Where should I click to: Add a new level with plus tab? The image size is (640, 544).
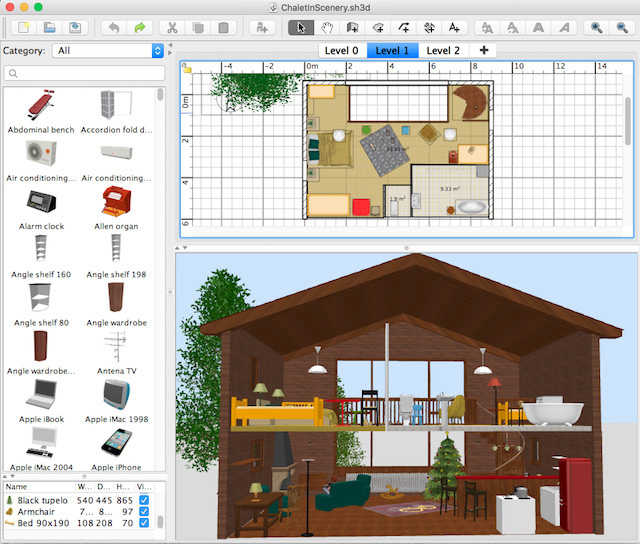[x=484, y=50]
